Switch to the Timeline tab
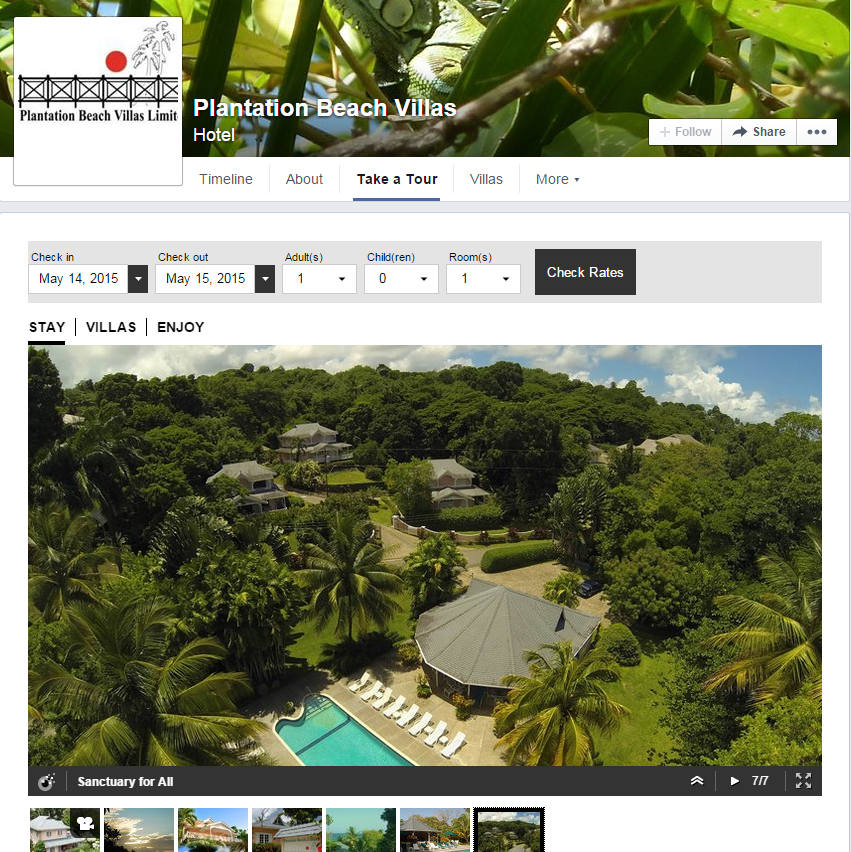851x852 pixels. pos(226,179)
